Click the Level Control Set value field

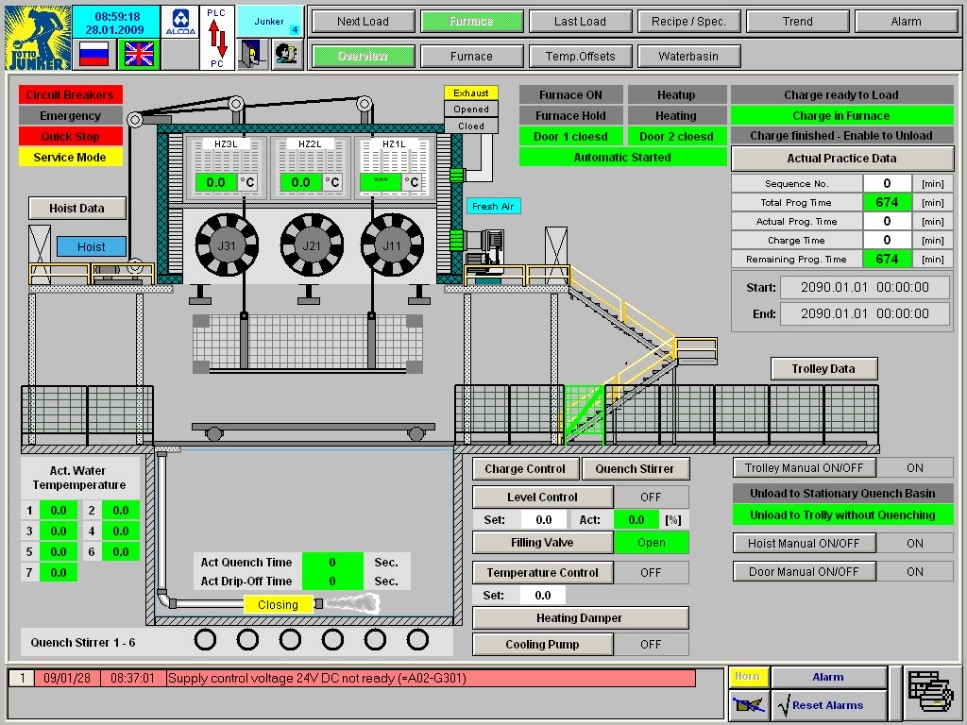[x=543, y=520]
